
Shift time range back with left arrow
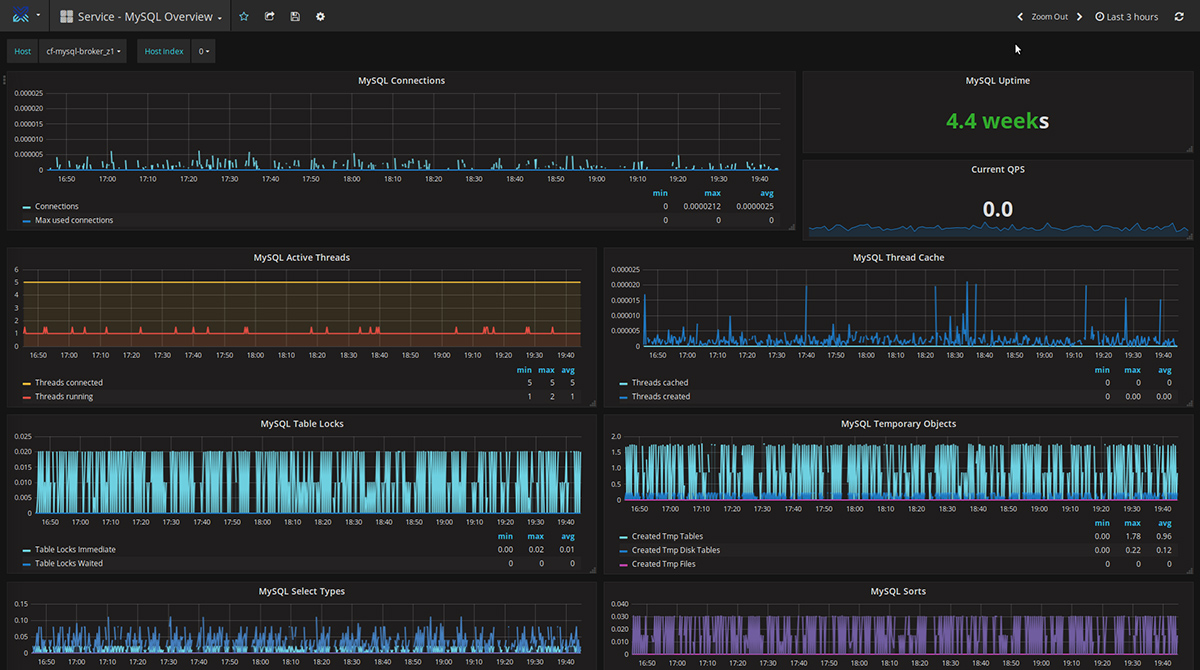point(1020,17)
